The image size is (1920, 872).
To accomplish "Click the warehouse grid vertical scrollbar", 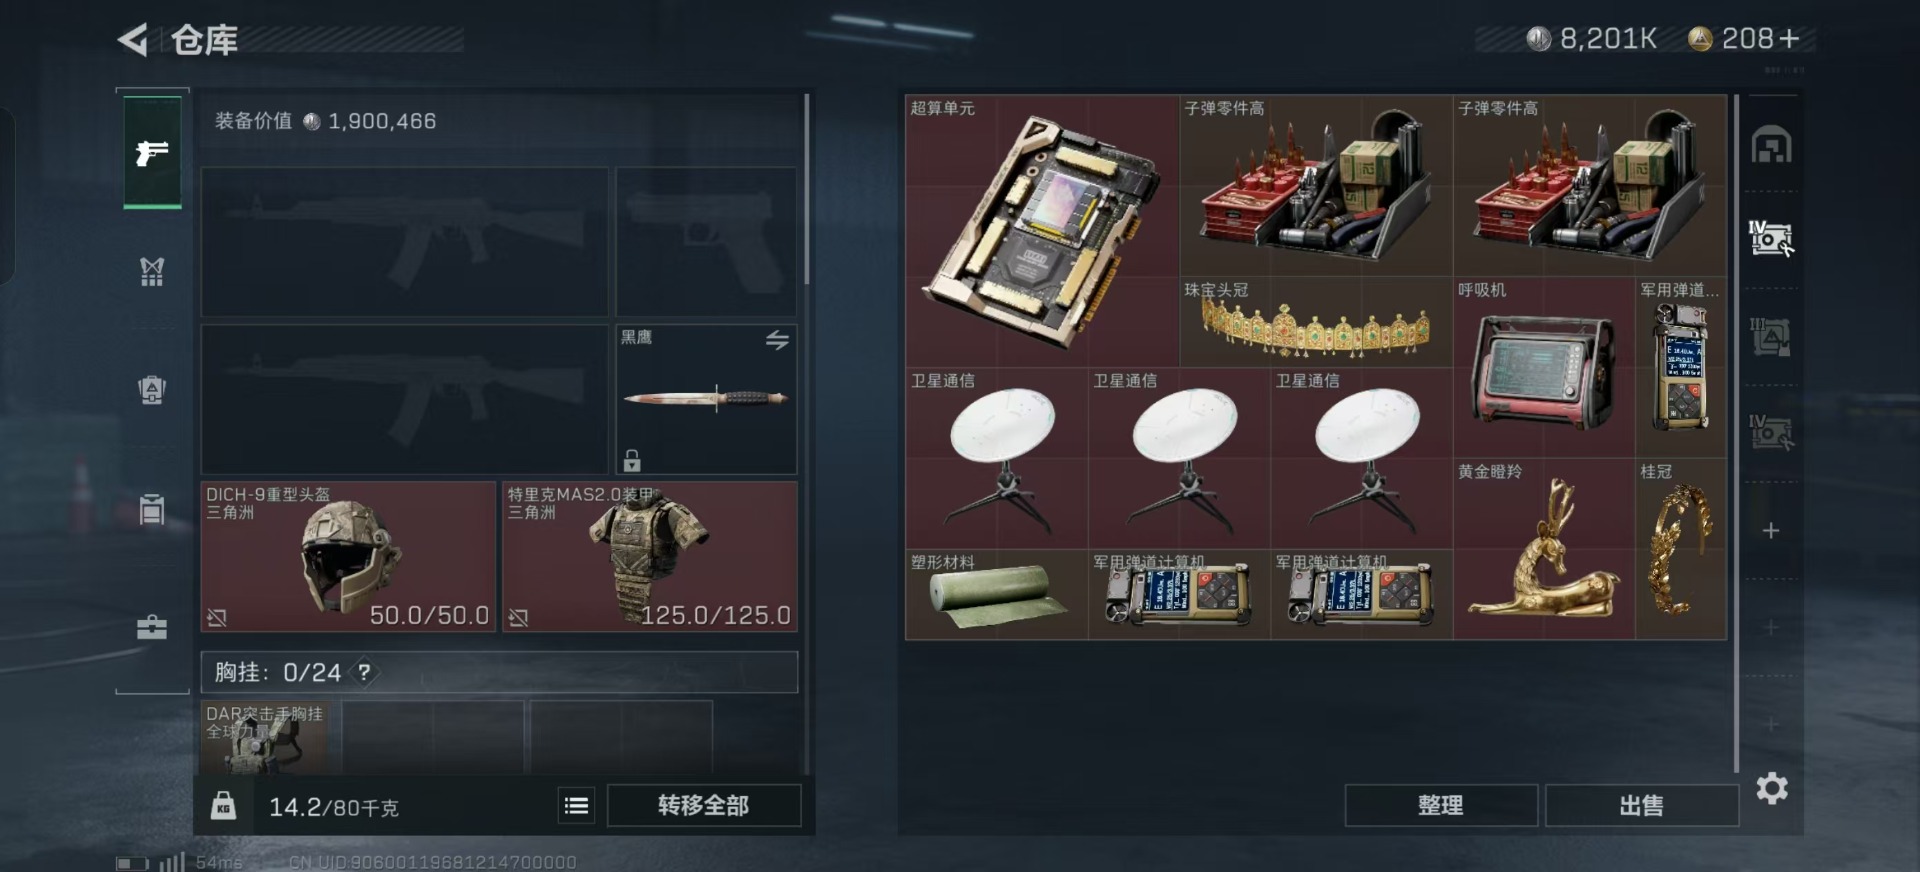I will [x=1736, y=434].
